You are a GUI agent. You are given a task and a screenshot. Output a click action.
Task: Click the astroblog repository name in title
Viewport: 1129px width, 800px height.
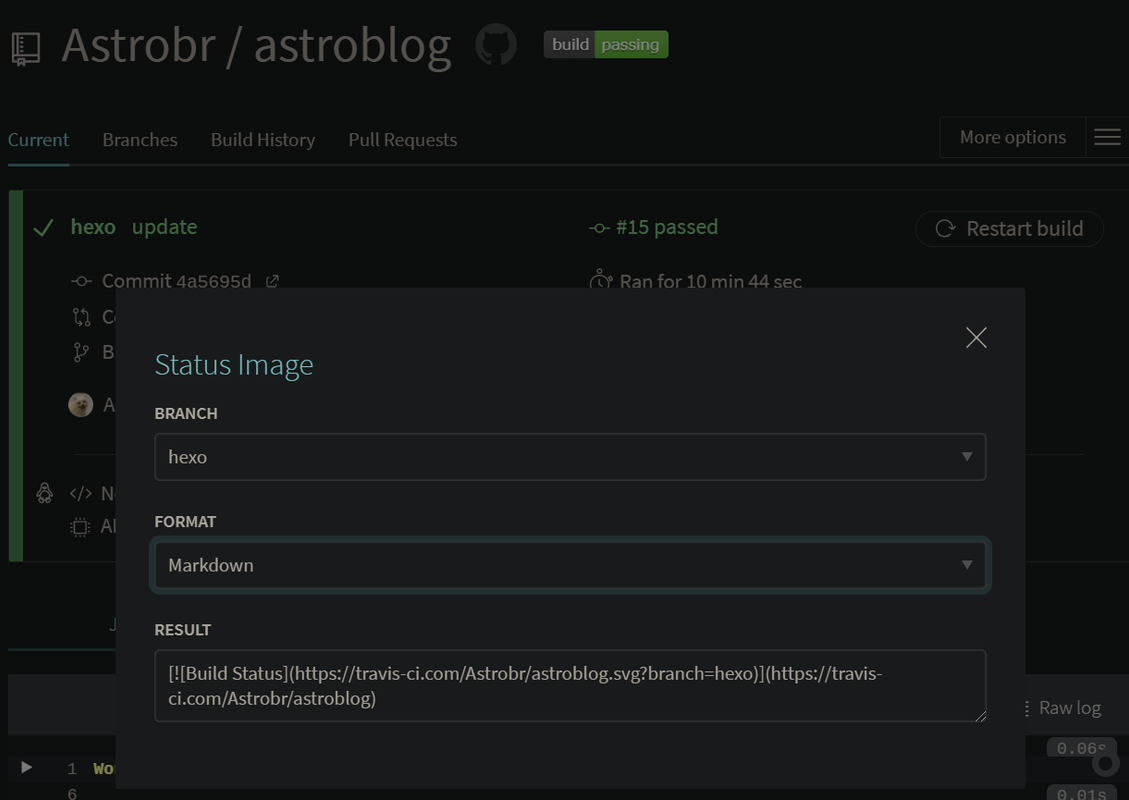(x=352, y=46)
